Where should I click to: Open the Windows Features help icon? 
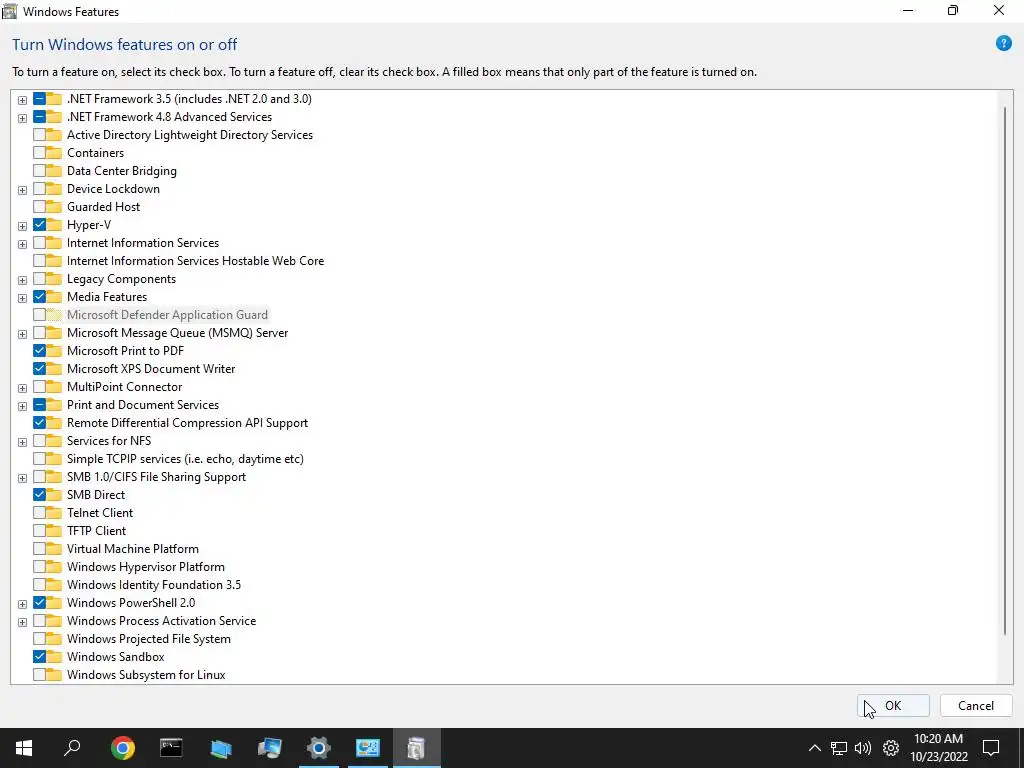[x=1003, y=44]
